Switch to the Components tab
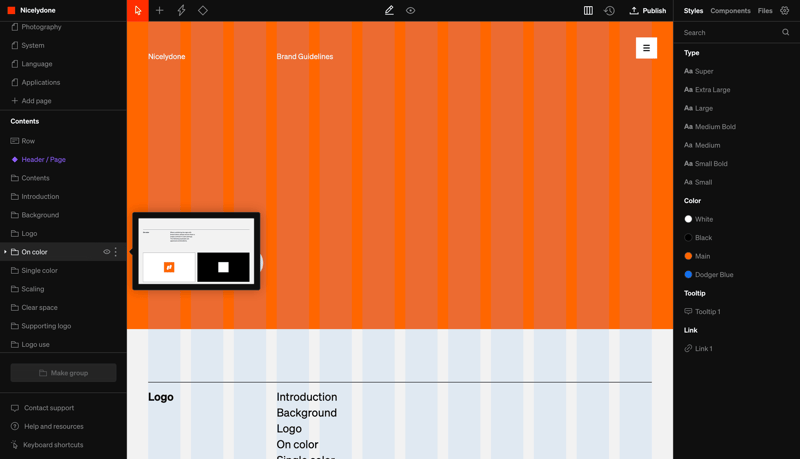 (x=730, y=11)
